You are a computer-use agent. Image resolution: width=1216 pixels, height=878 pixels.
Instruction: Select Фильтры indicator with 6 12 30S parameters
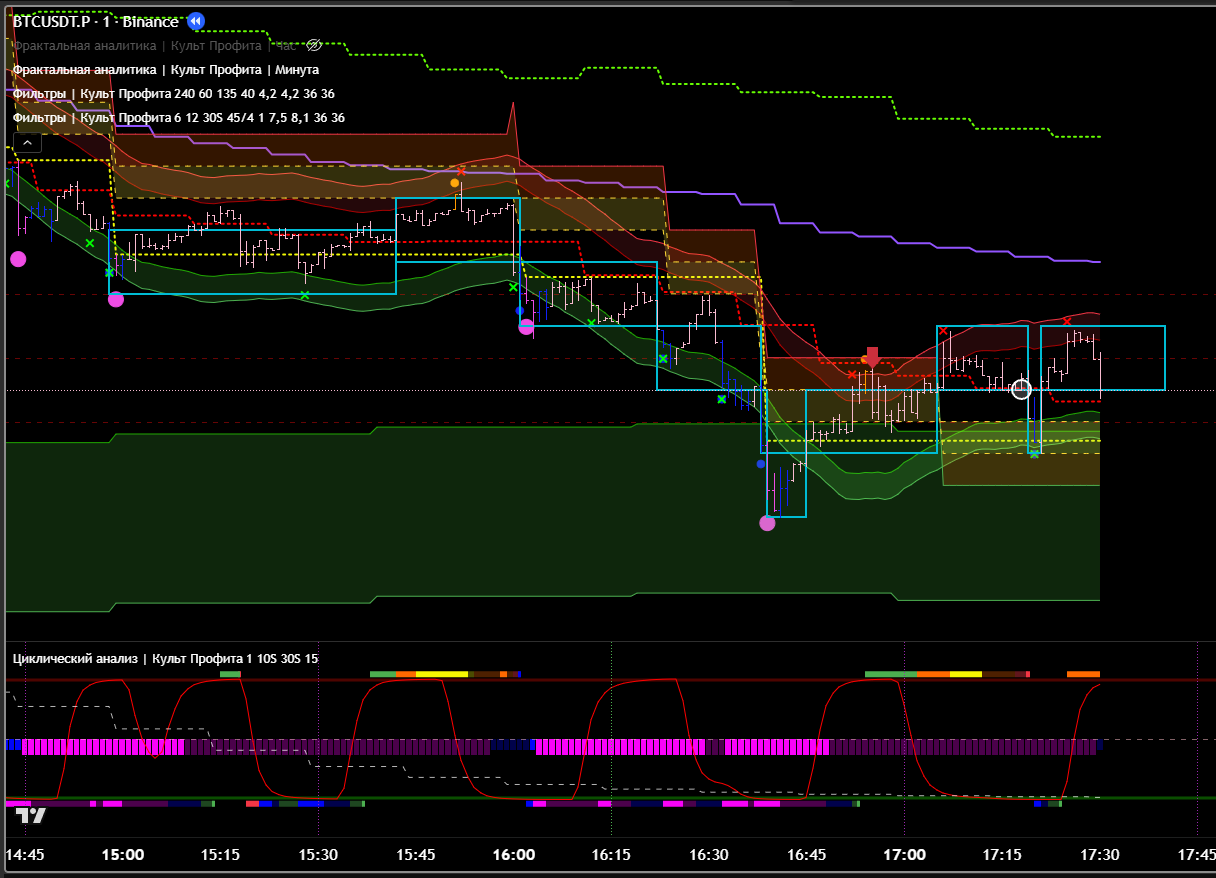pos(178,117)
